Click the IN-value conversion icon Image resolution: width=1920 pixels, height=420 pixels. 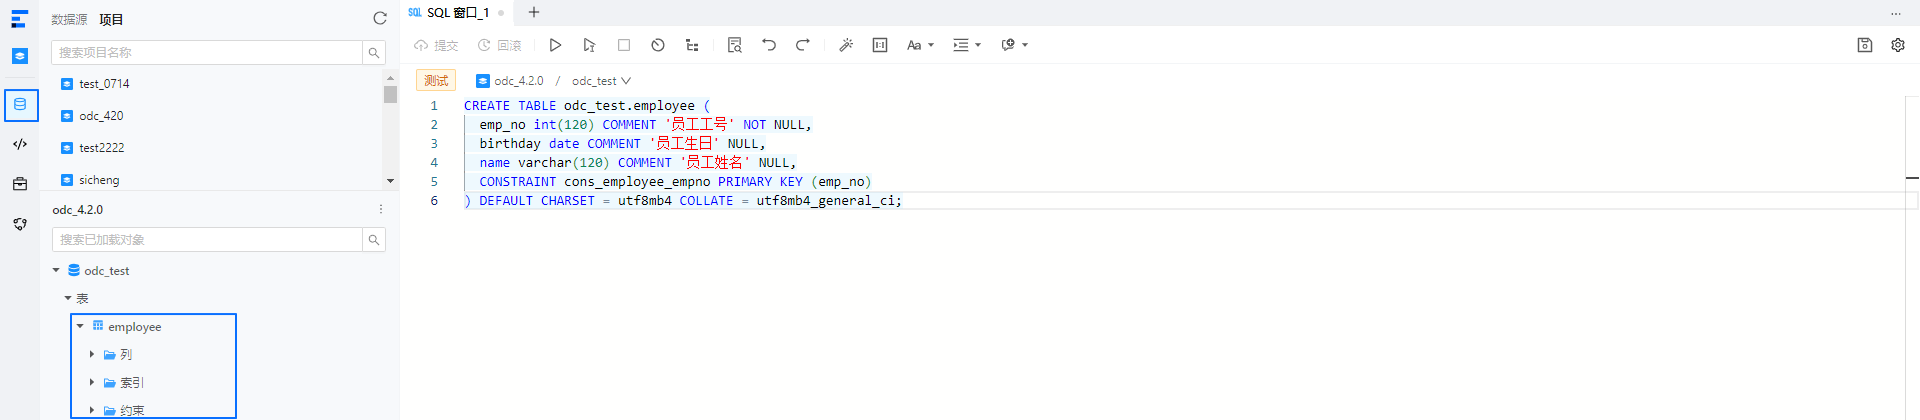(880, 45)
